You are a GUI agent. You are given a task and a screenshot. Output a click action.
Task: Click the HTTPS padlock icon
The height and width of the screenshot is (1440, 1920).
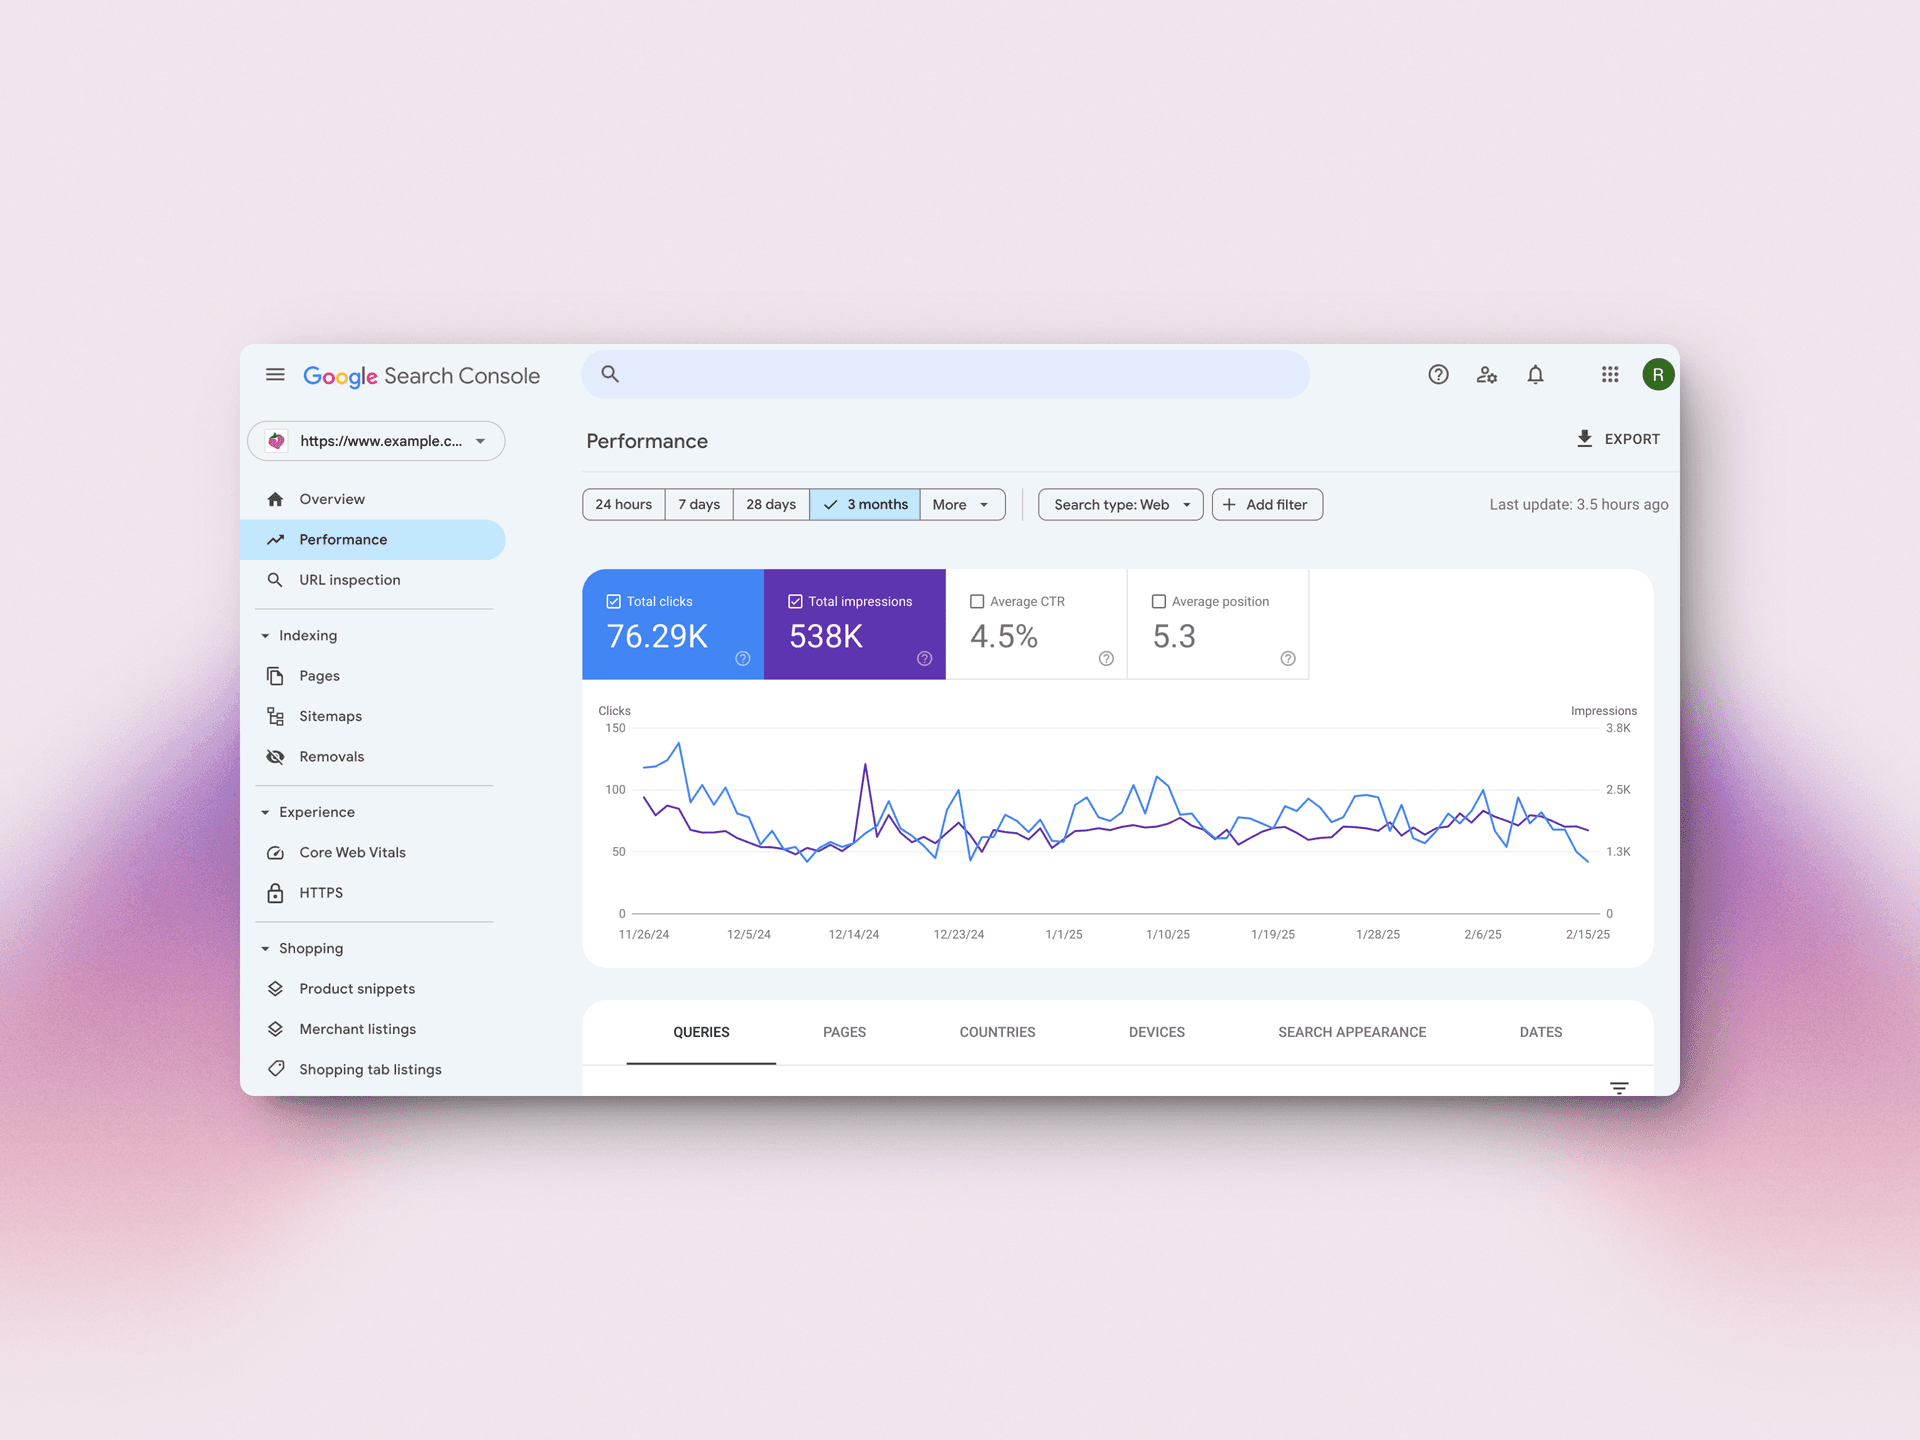coord(275,893)
